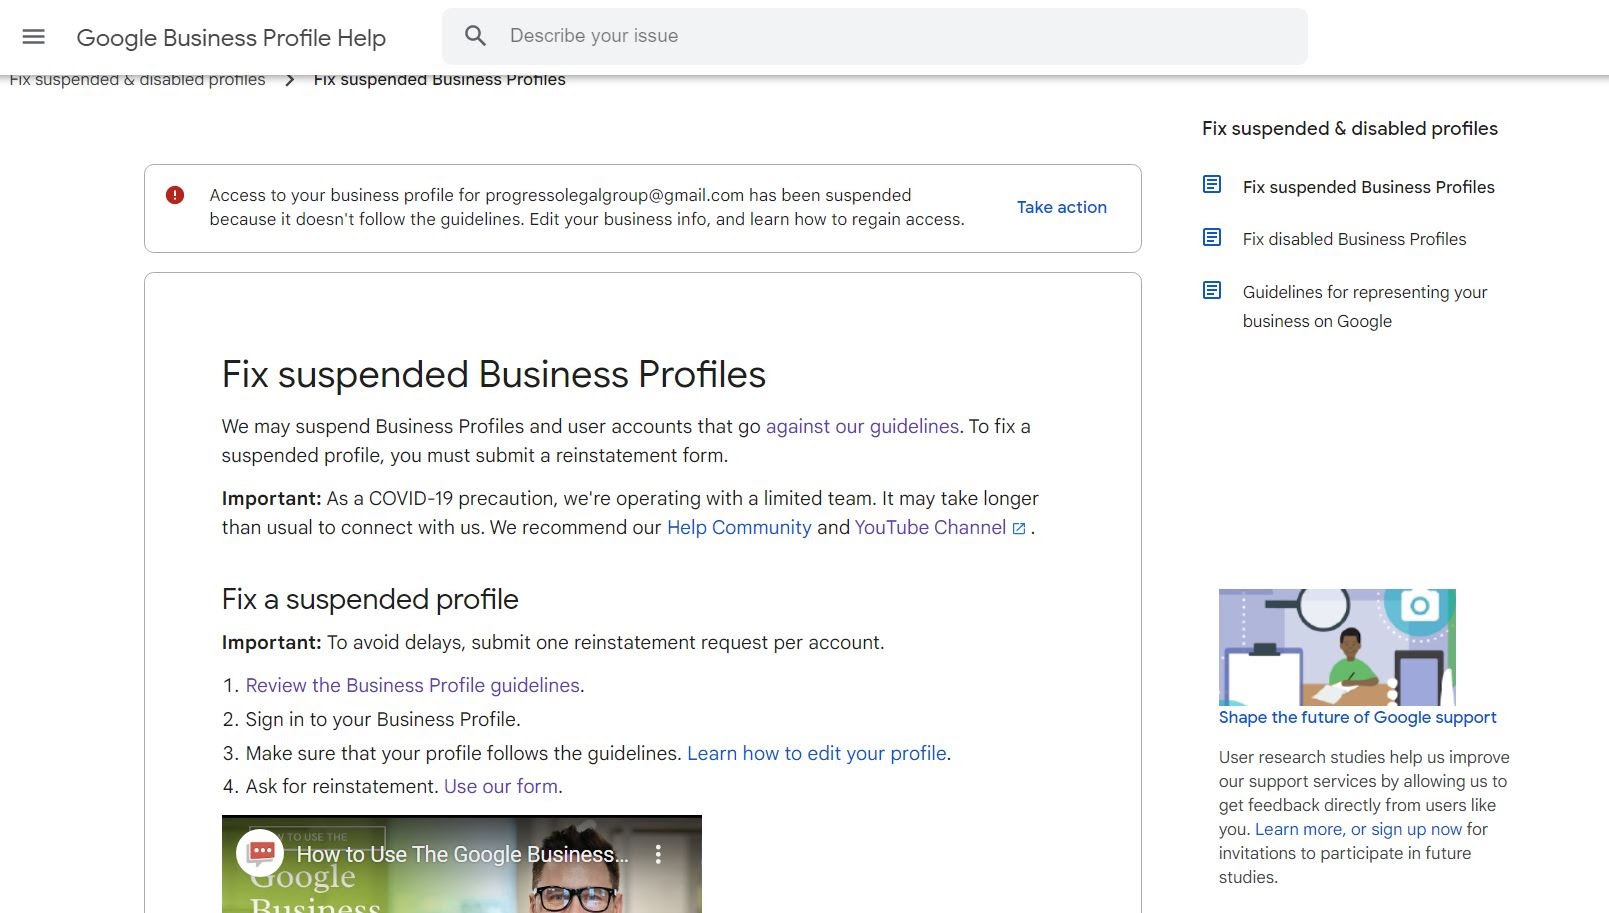Viewport: 1609px width, 913px height.
Task: Open the "Use our form" reinstatement link
Action: 501,786
